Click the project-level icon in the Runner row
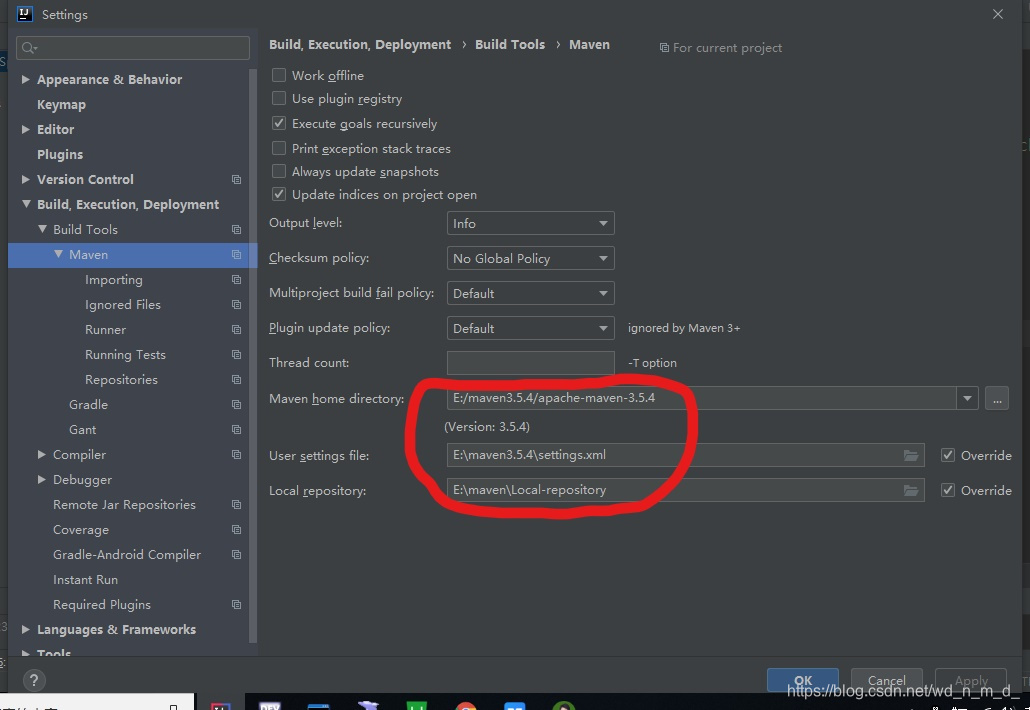This screenshot has height=710, width=1030. pyautogui.click(x=236, y=329)
